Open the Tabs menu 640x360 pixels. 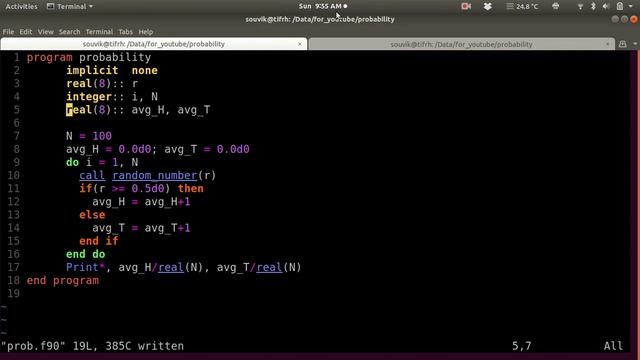[x=125, y=31]
